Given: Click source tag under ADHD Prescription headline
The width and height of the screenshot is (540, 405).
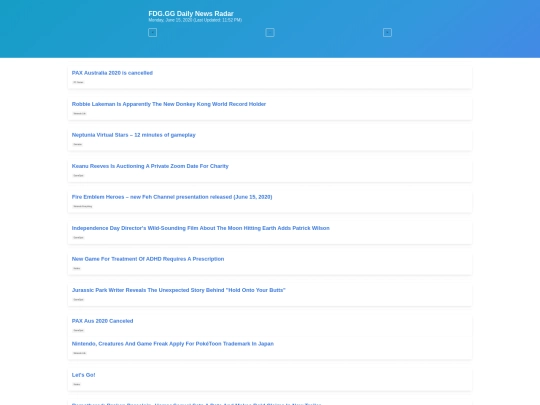Looking at the screenshot, I should point(76,268).
